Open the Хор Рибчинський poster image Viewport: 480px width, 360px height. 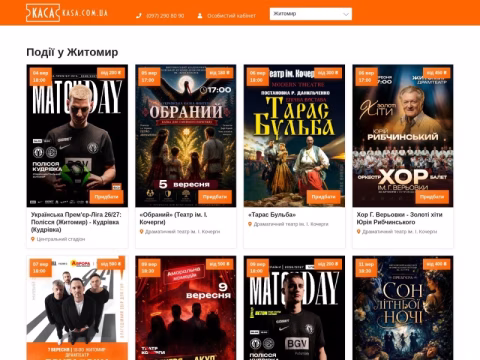pyautogui.click(x=403, y=136)
